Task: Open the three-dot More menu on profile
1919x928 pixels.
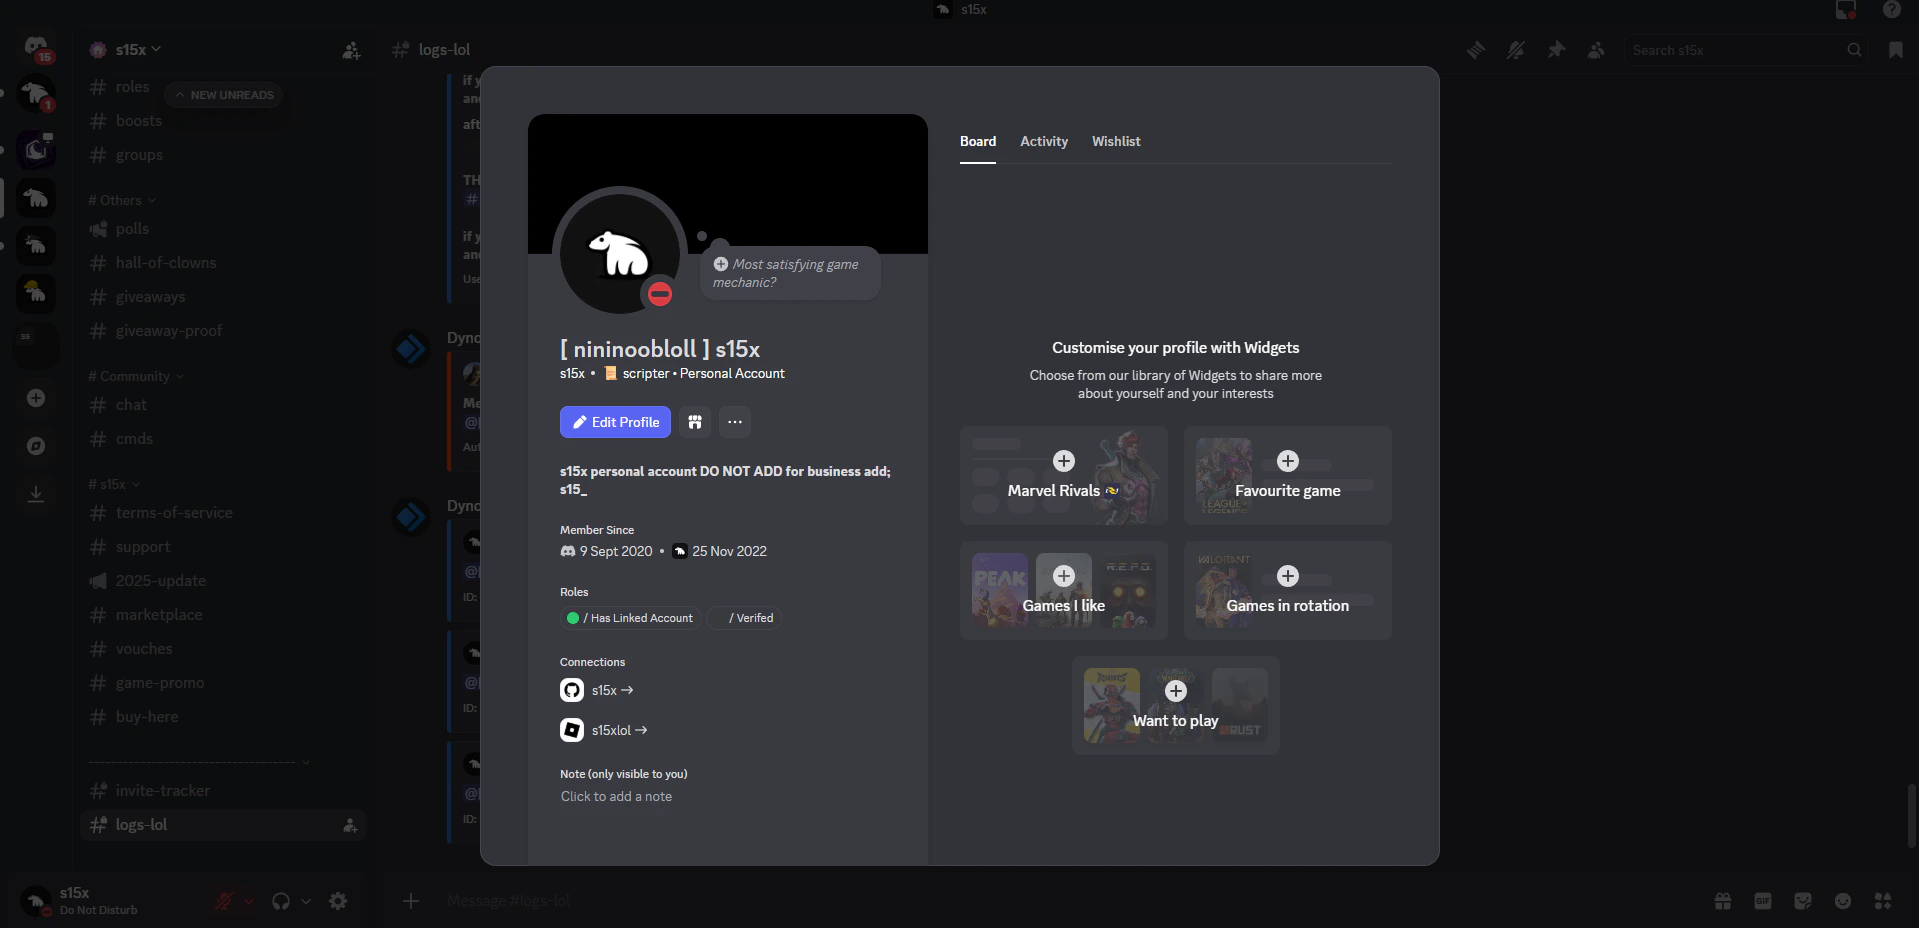Action: (735, 422)
